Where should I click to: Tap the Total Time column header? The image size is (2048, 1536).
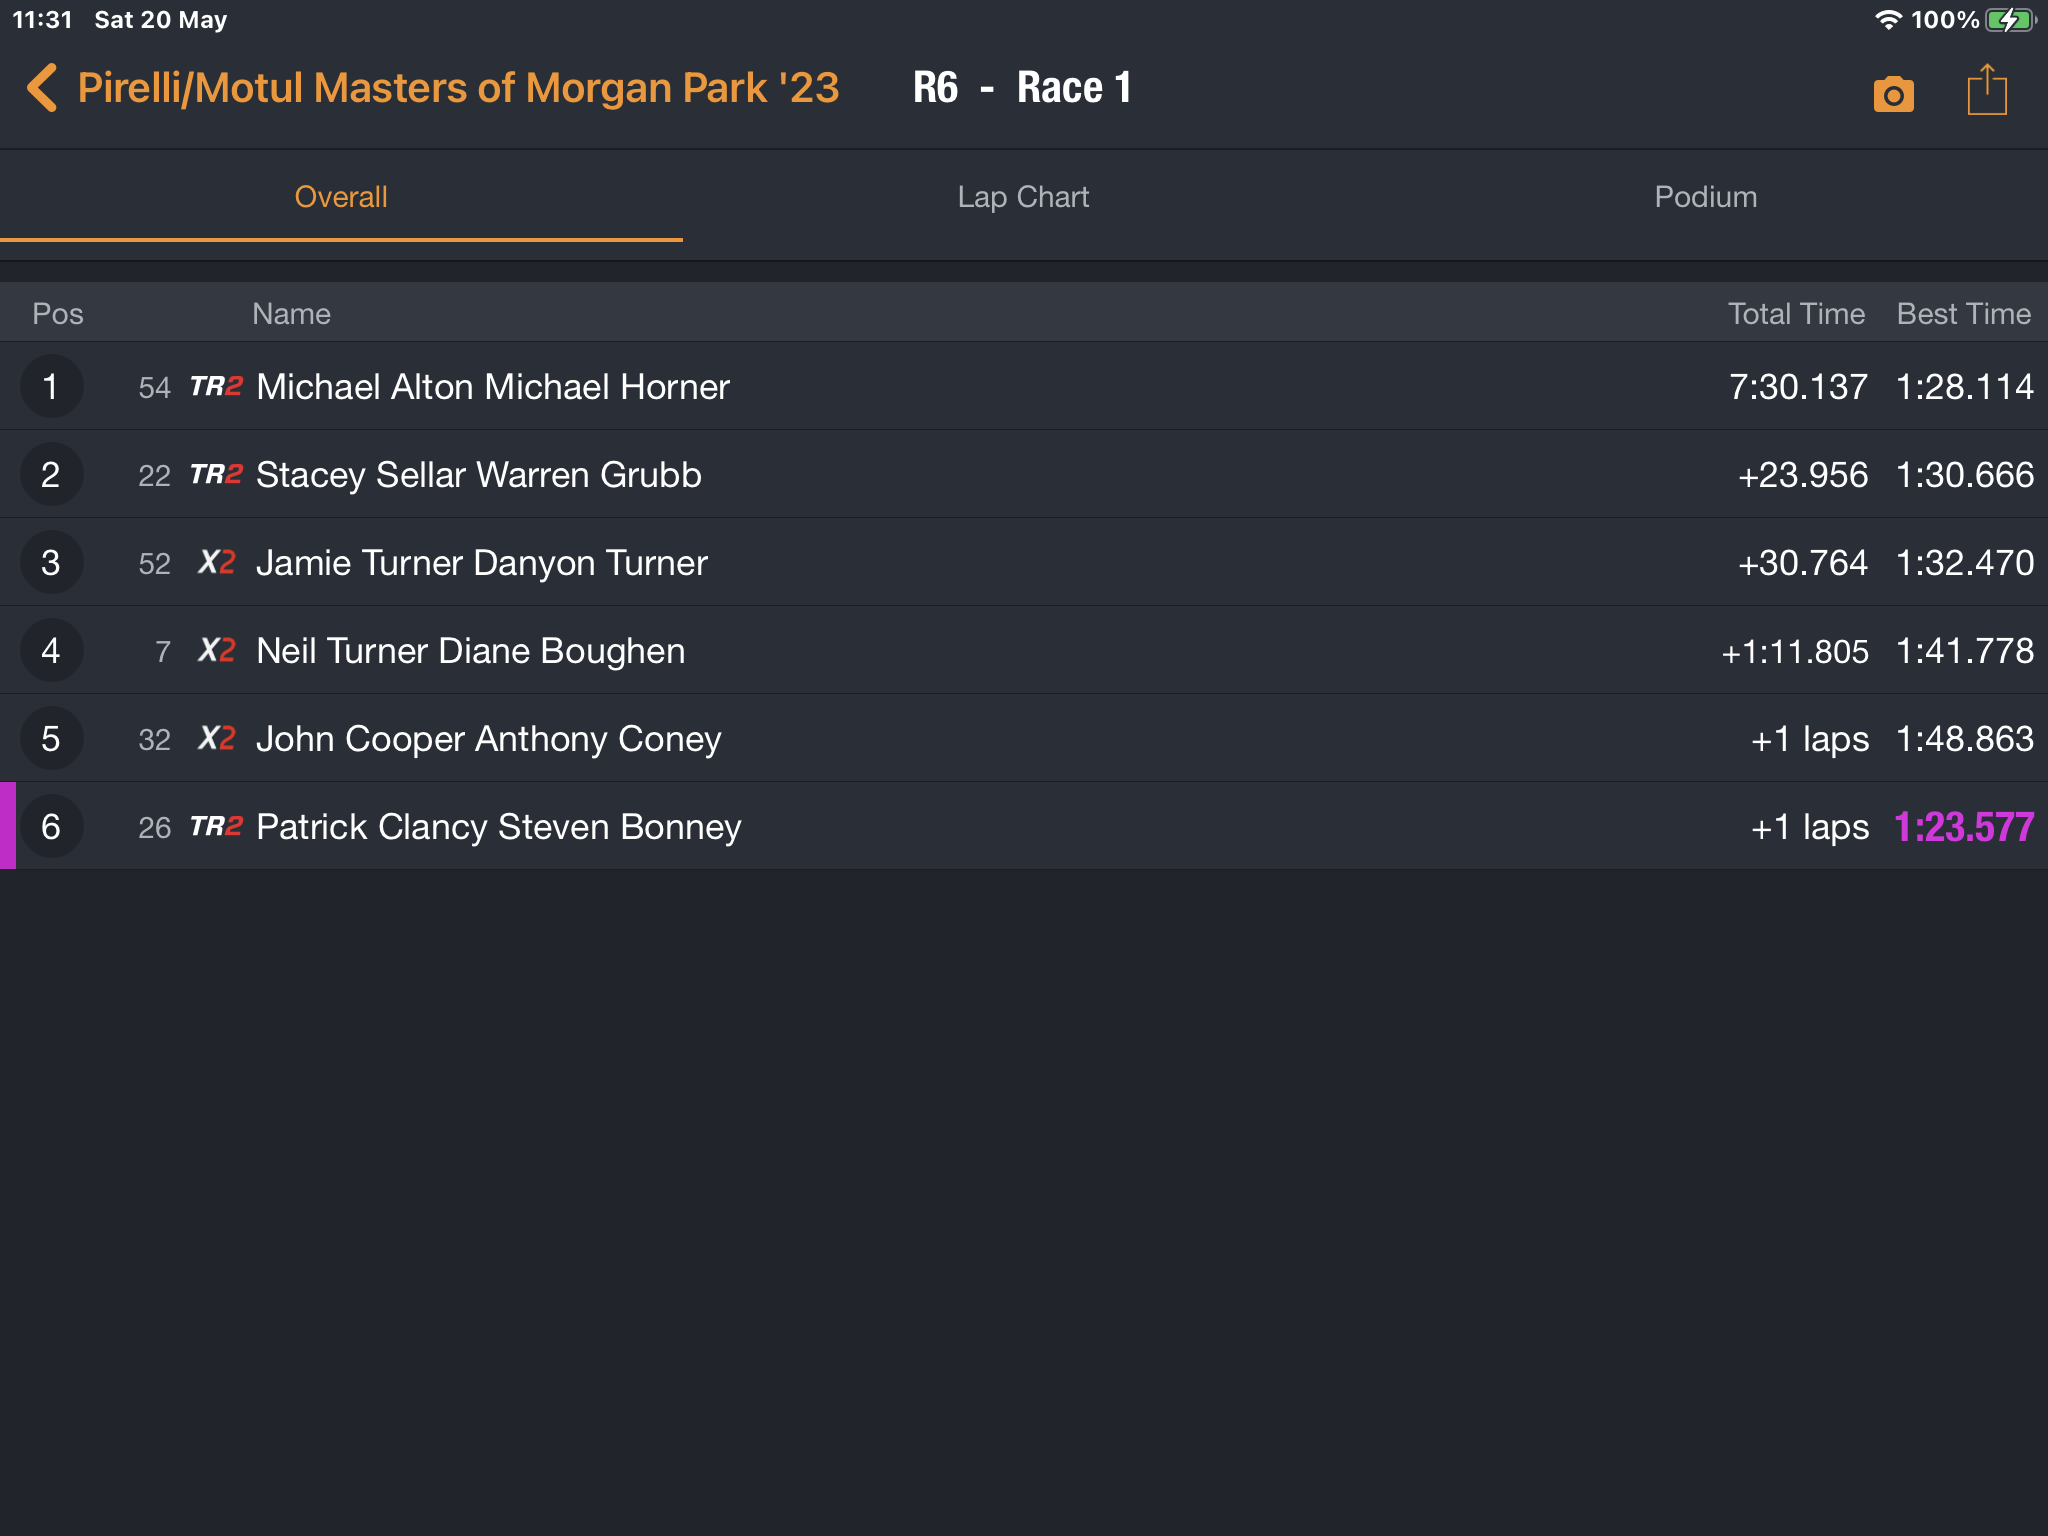[x=1796, y=314]
